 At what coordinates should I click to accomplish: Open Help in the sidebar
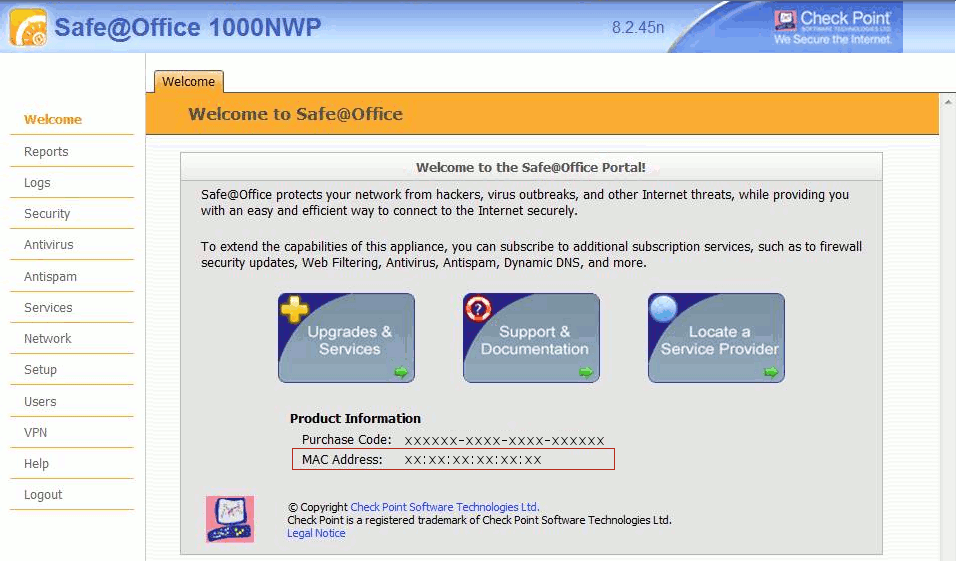point(37,464)
